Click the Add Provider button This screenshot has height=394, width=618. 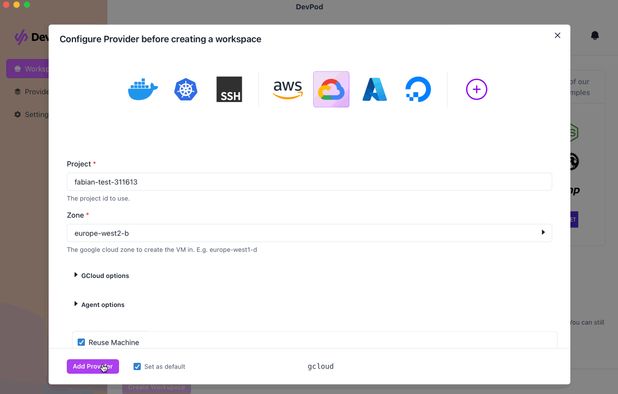tap(93, 366)
